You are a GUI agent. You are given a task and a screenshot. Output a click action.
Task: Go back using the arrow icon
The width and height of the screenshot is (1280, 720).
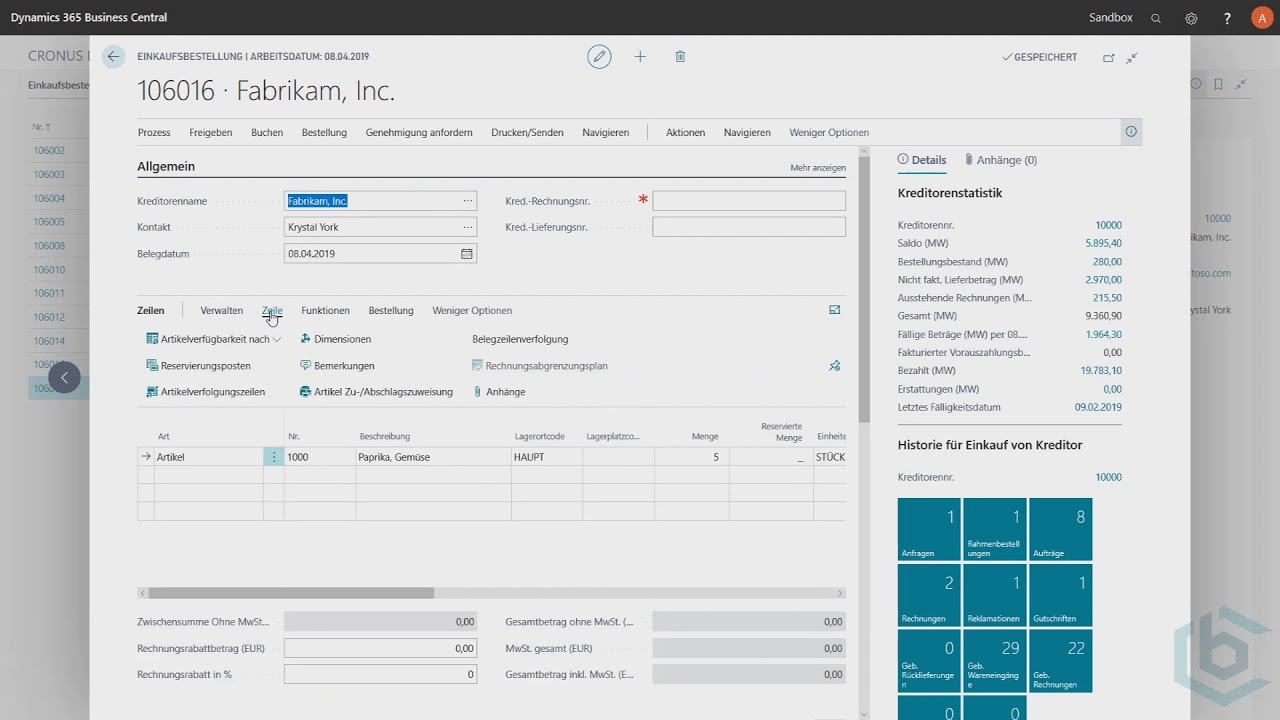[x=113, y=57]
